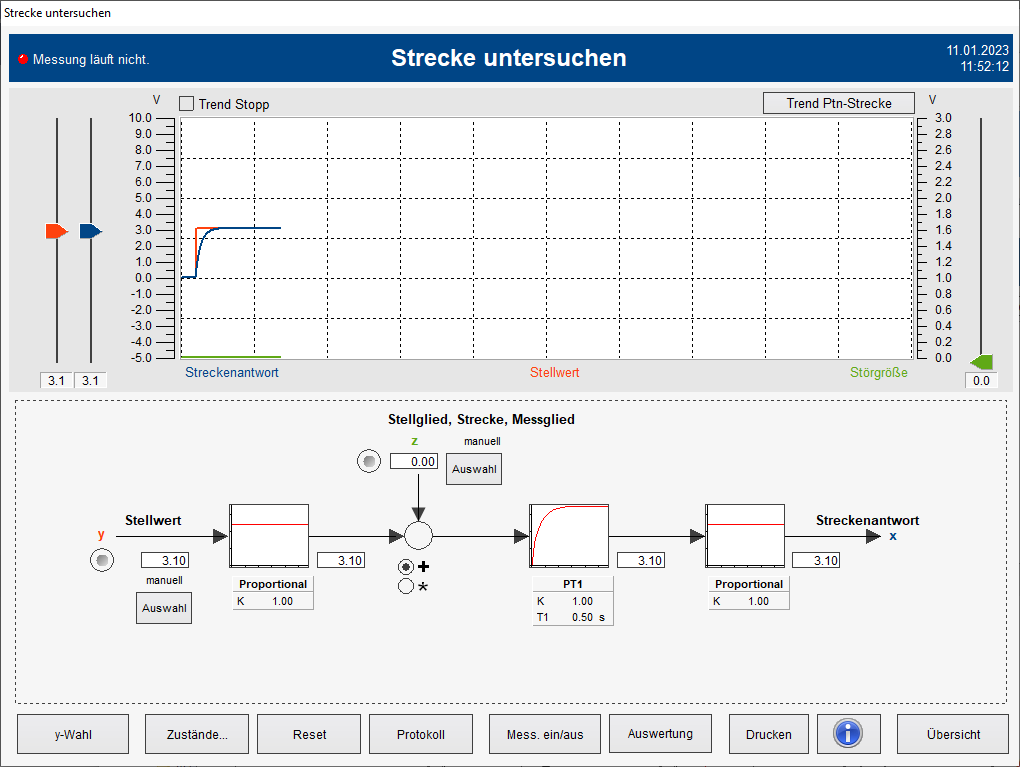Screen dimensions: 1020x767
Task: Click the date and time display
Action: point(977,58)
